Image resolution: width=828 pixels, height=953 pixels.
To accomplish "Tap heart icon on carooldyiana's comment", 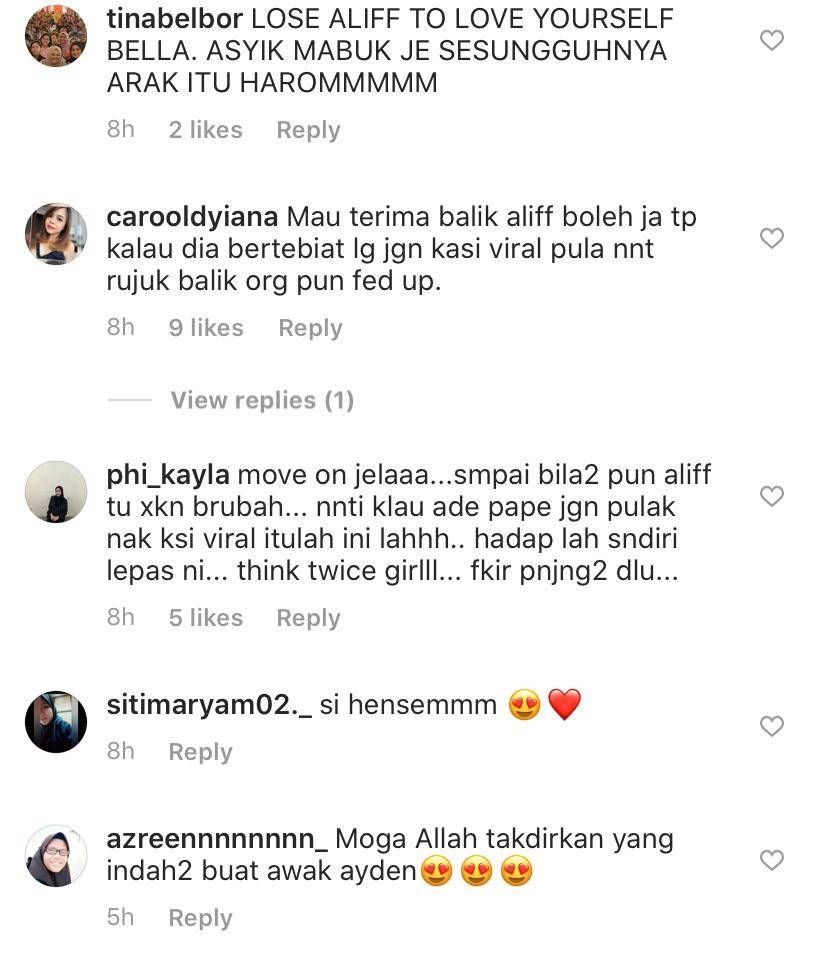I will (771, 238).
